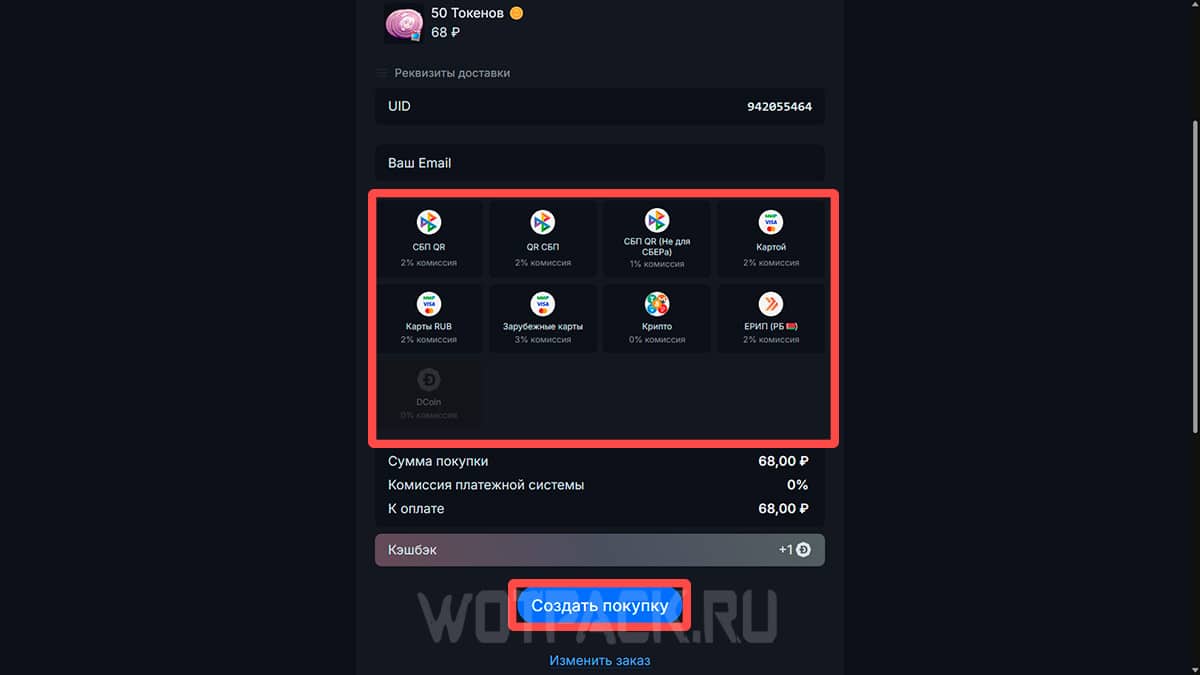
Task: Focus the Ваш Email input field
Action: (600, 163)
